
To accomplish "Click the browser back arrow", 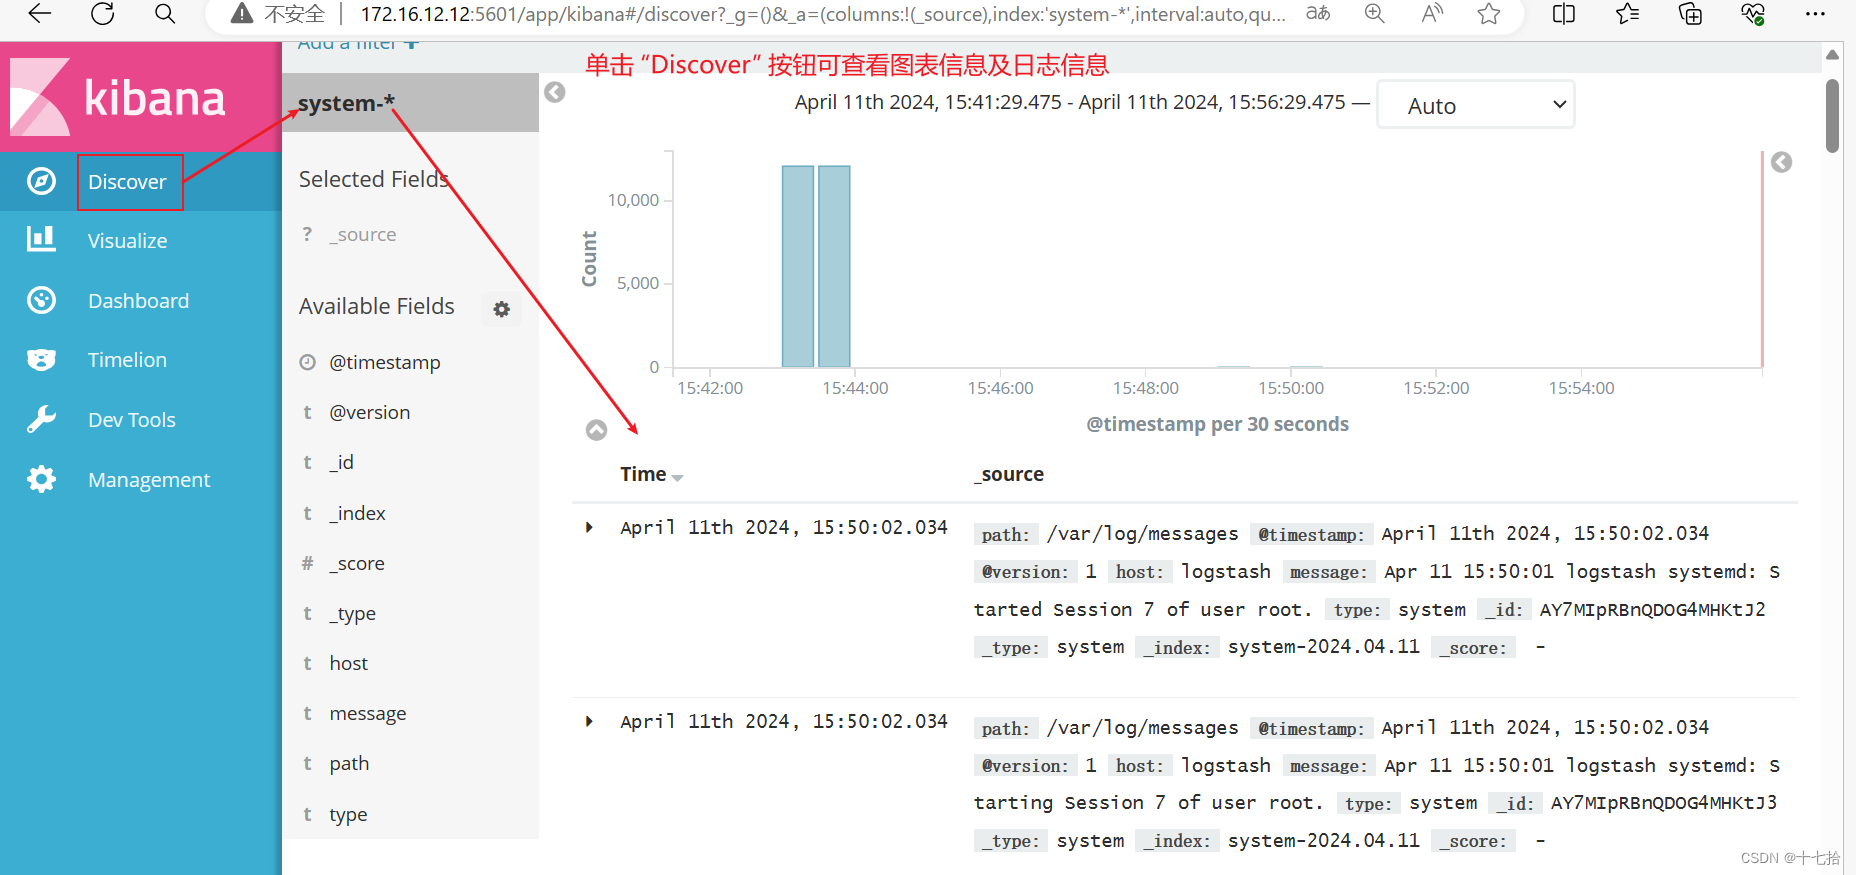I will click(40, 14).
